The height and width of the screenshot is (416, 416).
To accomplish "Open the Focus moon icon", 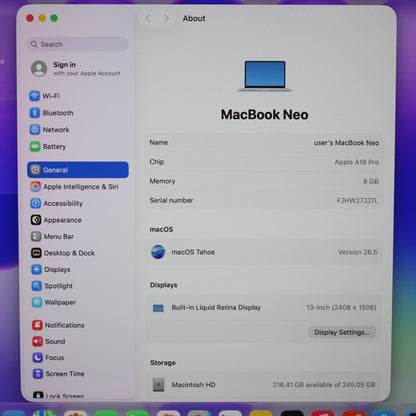I will coord(38,358).
